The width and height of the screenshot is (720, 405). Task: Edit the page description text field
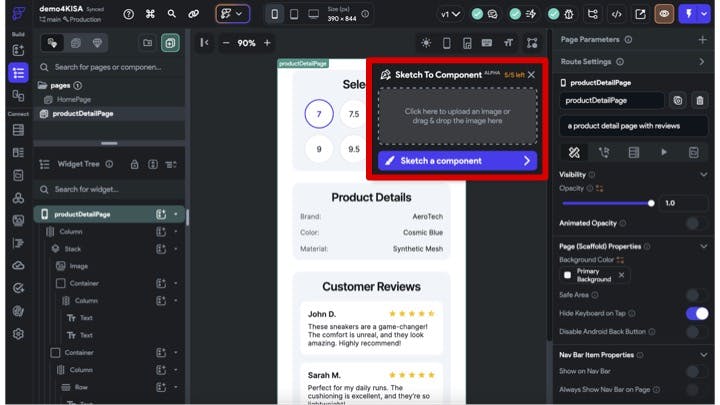tap(634, 126)
